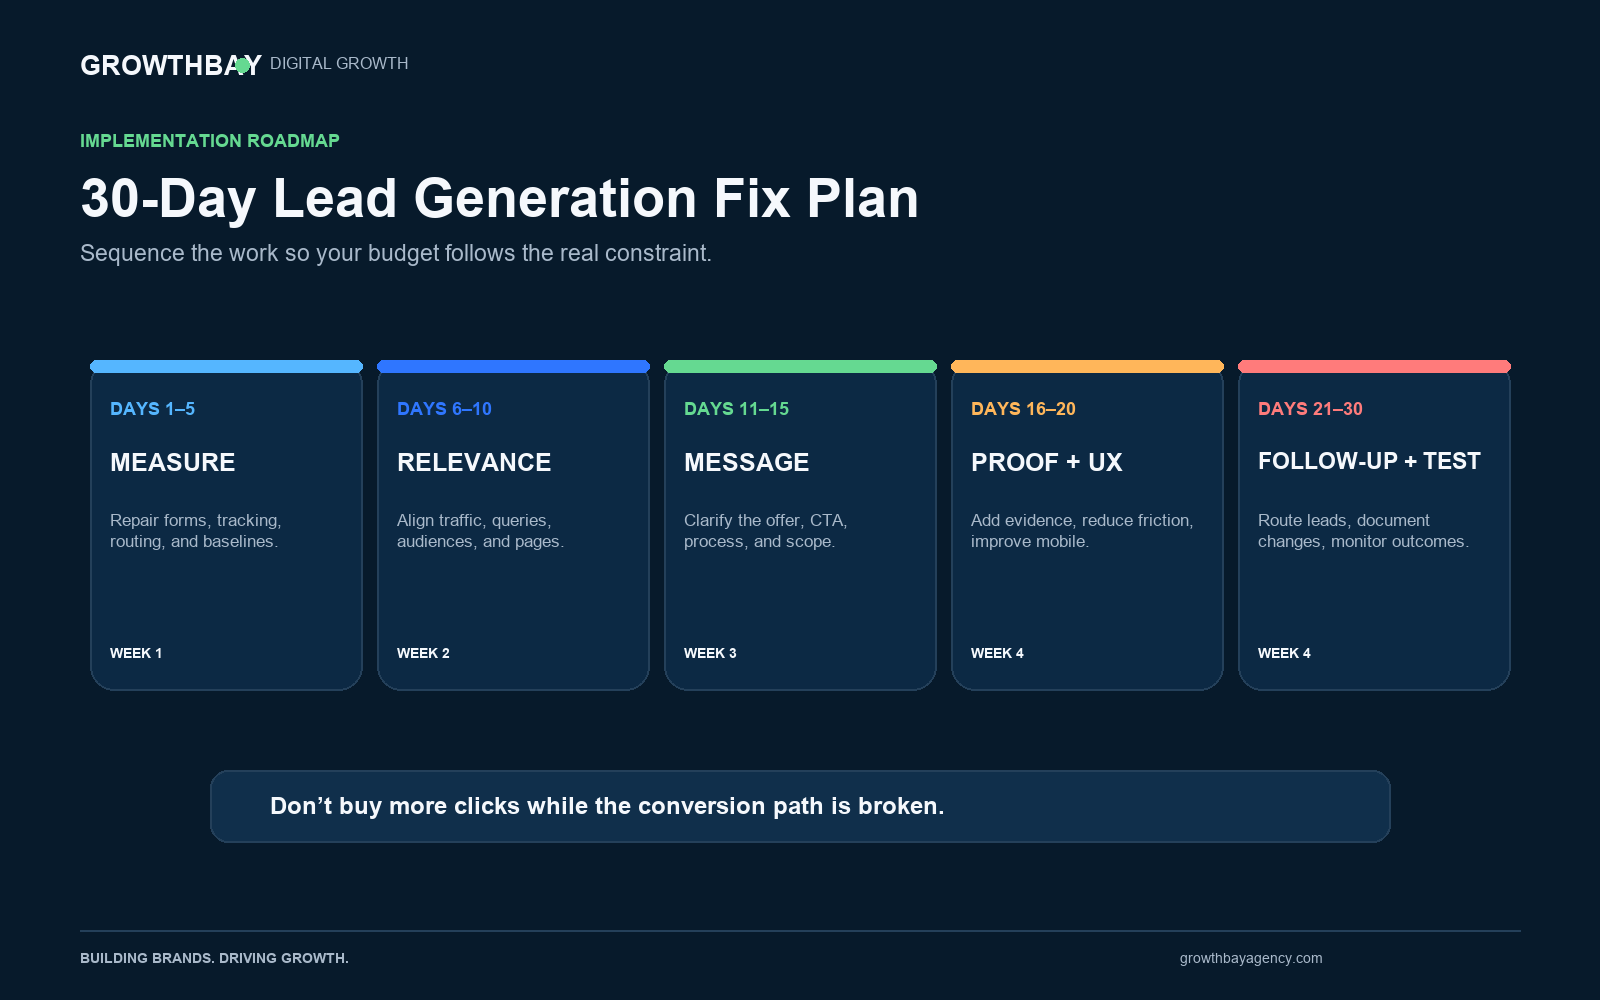Click the 'Don't buy more clicks' callout
Screen dimensions: 1600x1000
[x=800, y=806]
